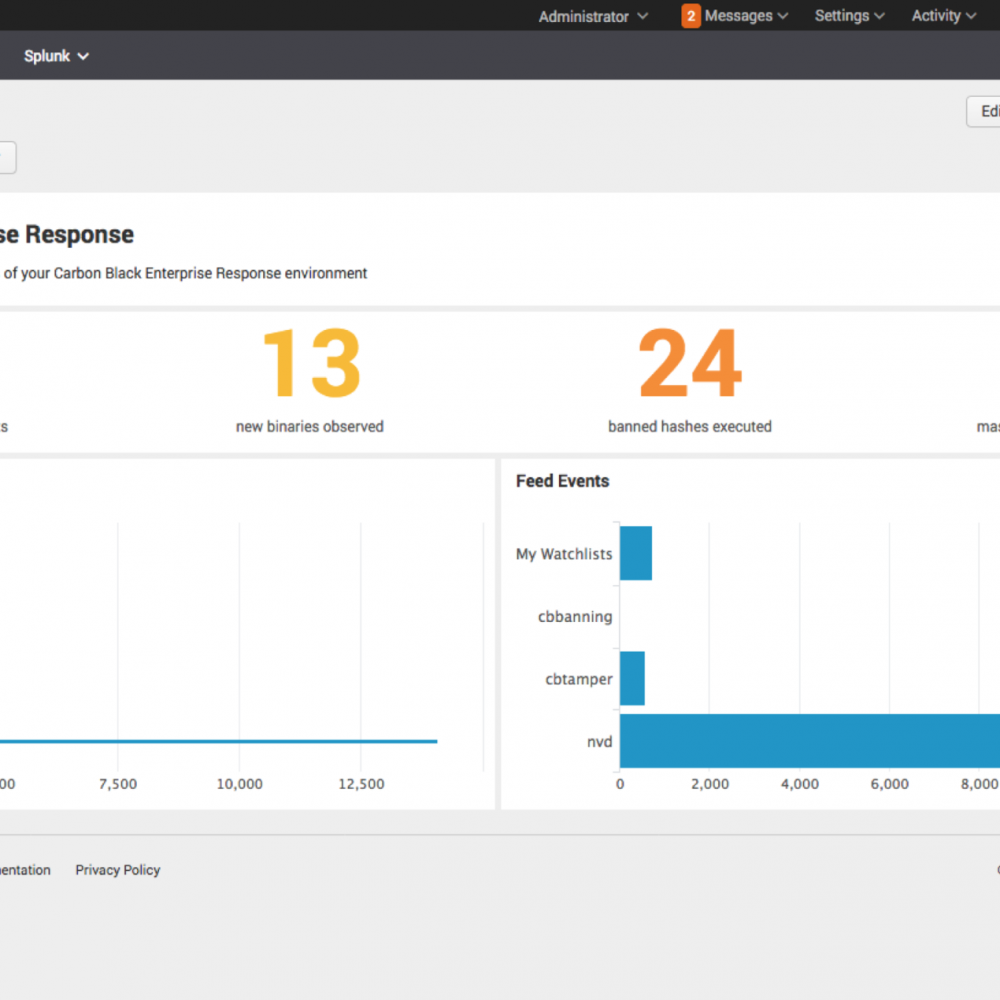The image size is (1000, 1000).
Task: Click the 24 banned hashes value
Action: (x=690, y=365)
